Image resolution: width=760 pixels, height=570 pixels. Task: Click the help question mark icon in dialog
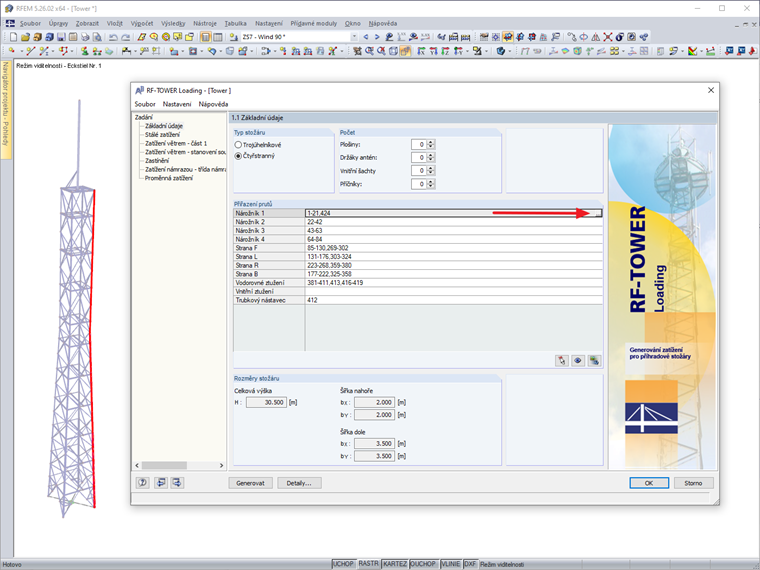(142, 483)
